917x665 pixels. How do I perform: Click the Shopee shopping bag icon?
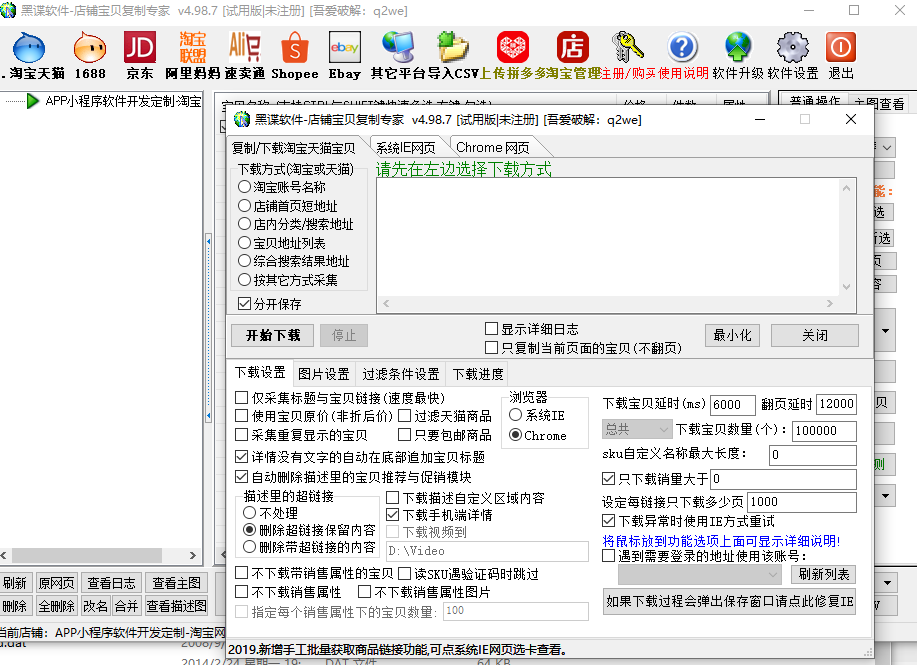pyautogui.click(x=294, y=48)
